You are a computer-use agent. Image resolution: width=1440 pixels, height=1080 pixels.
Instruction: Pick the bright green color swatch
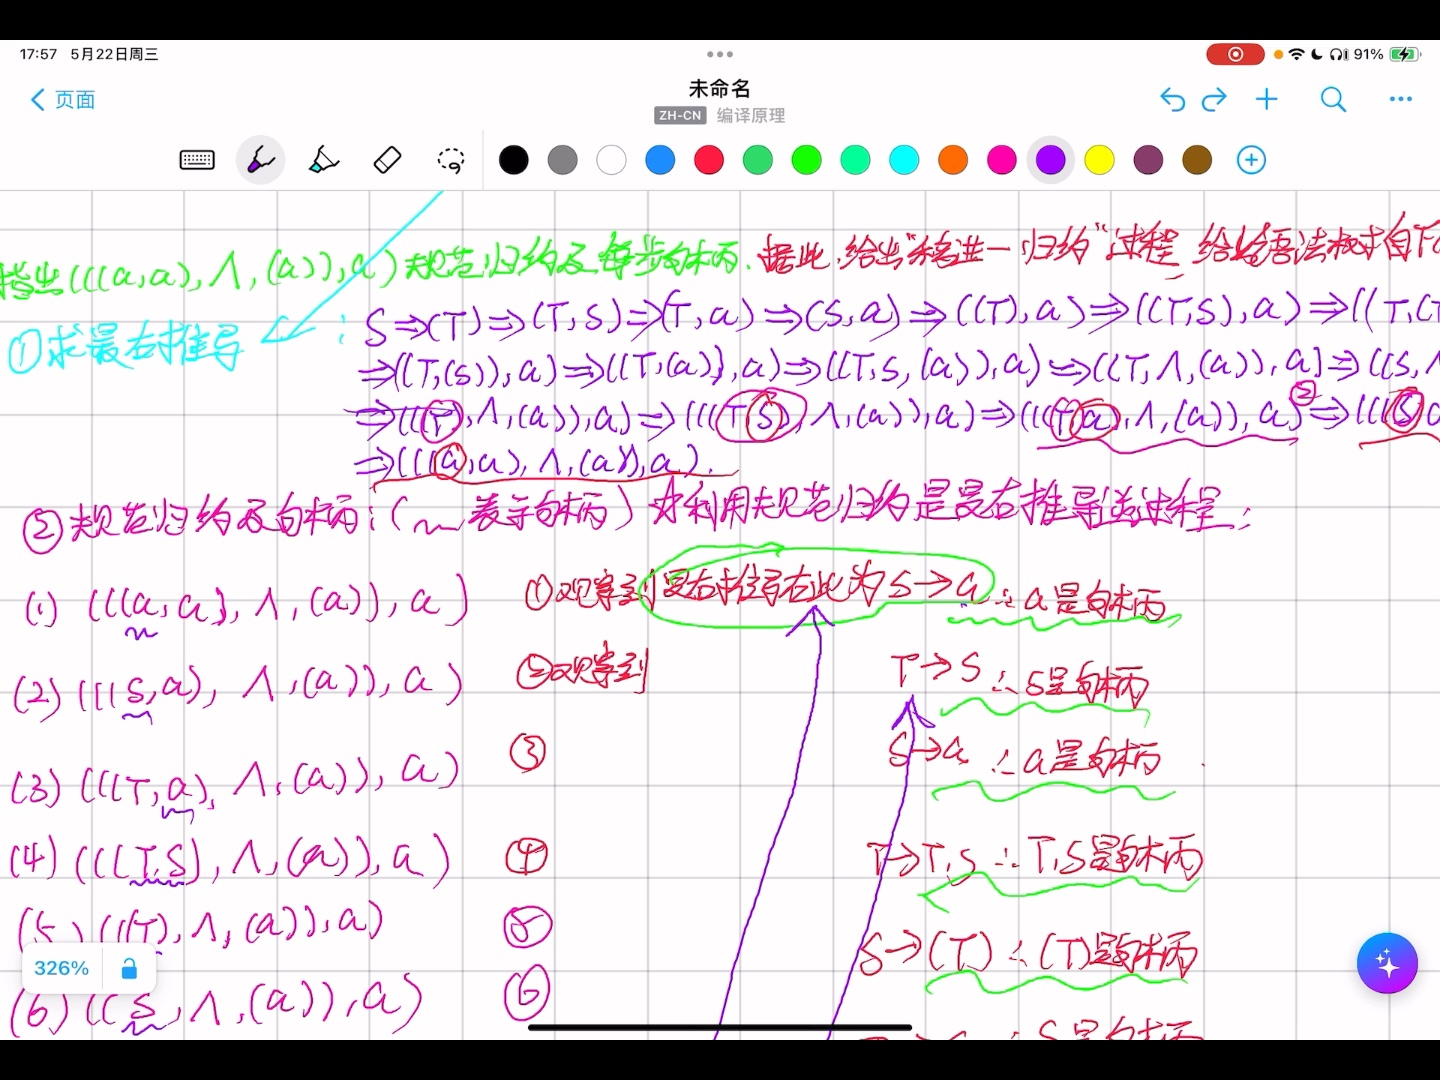click(806, 160)
